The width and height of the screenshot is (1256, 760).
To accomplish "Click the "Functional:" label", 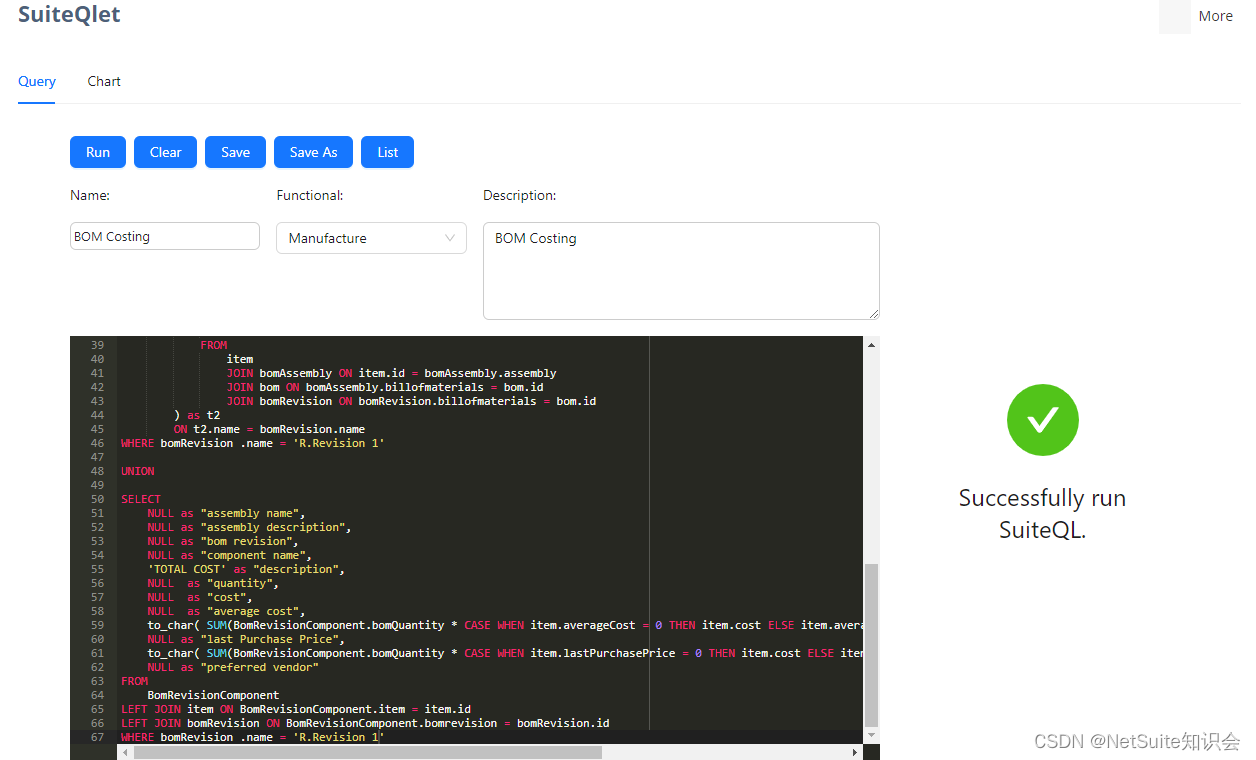I will [x=310, y=195].
